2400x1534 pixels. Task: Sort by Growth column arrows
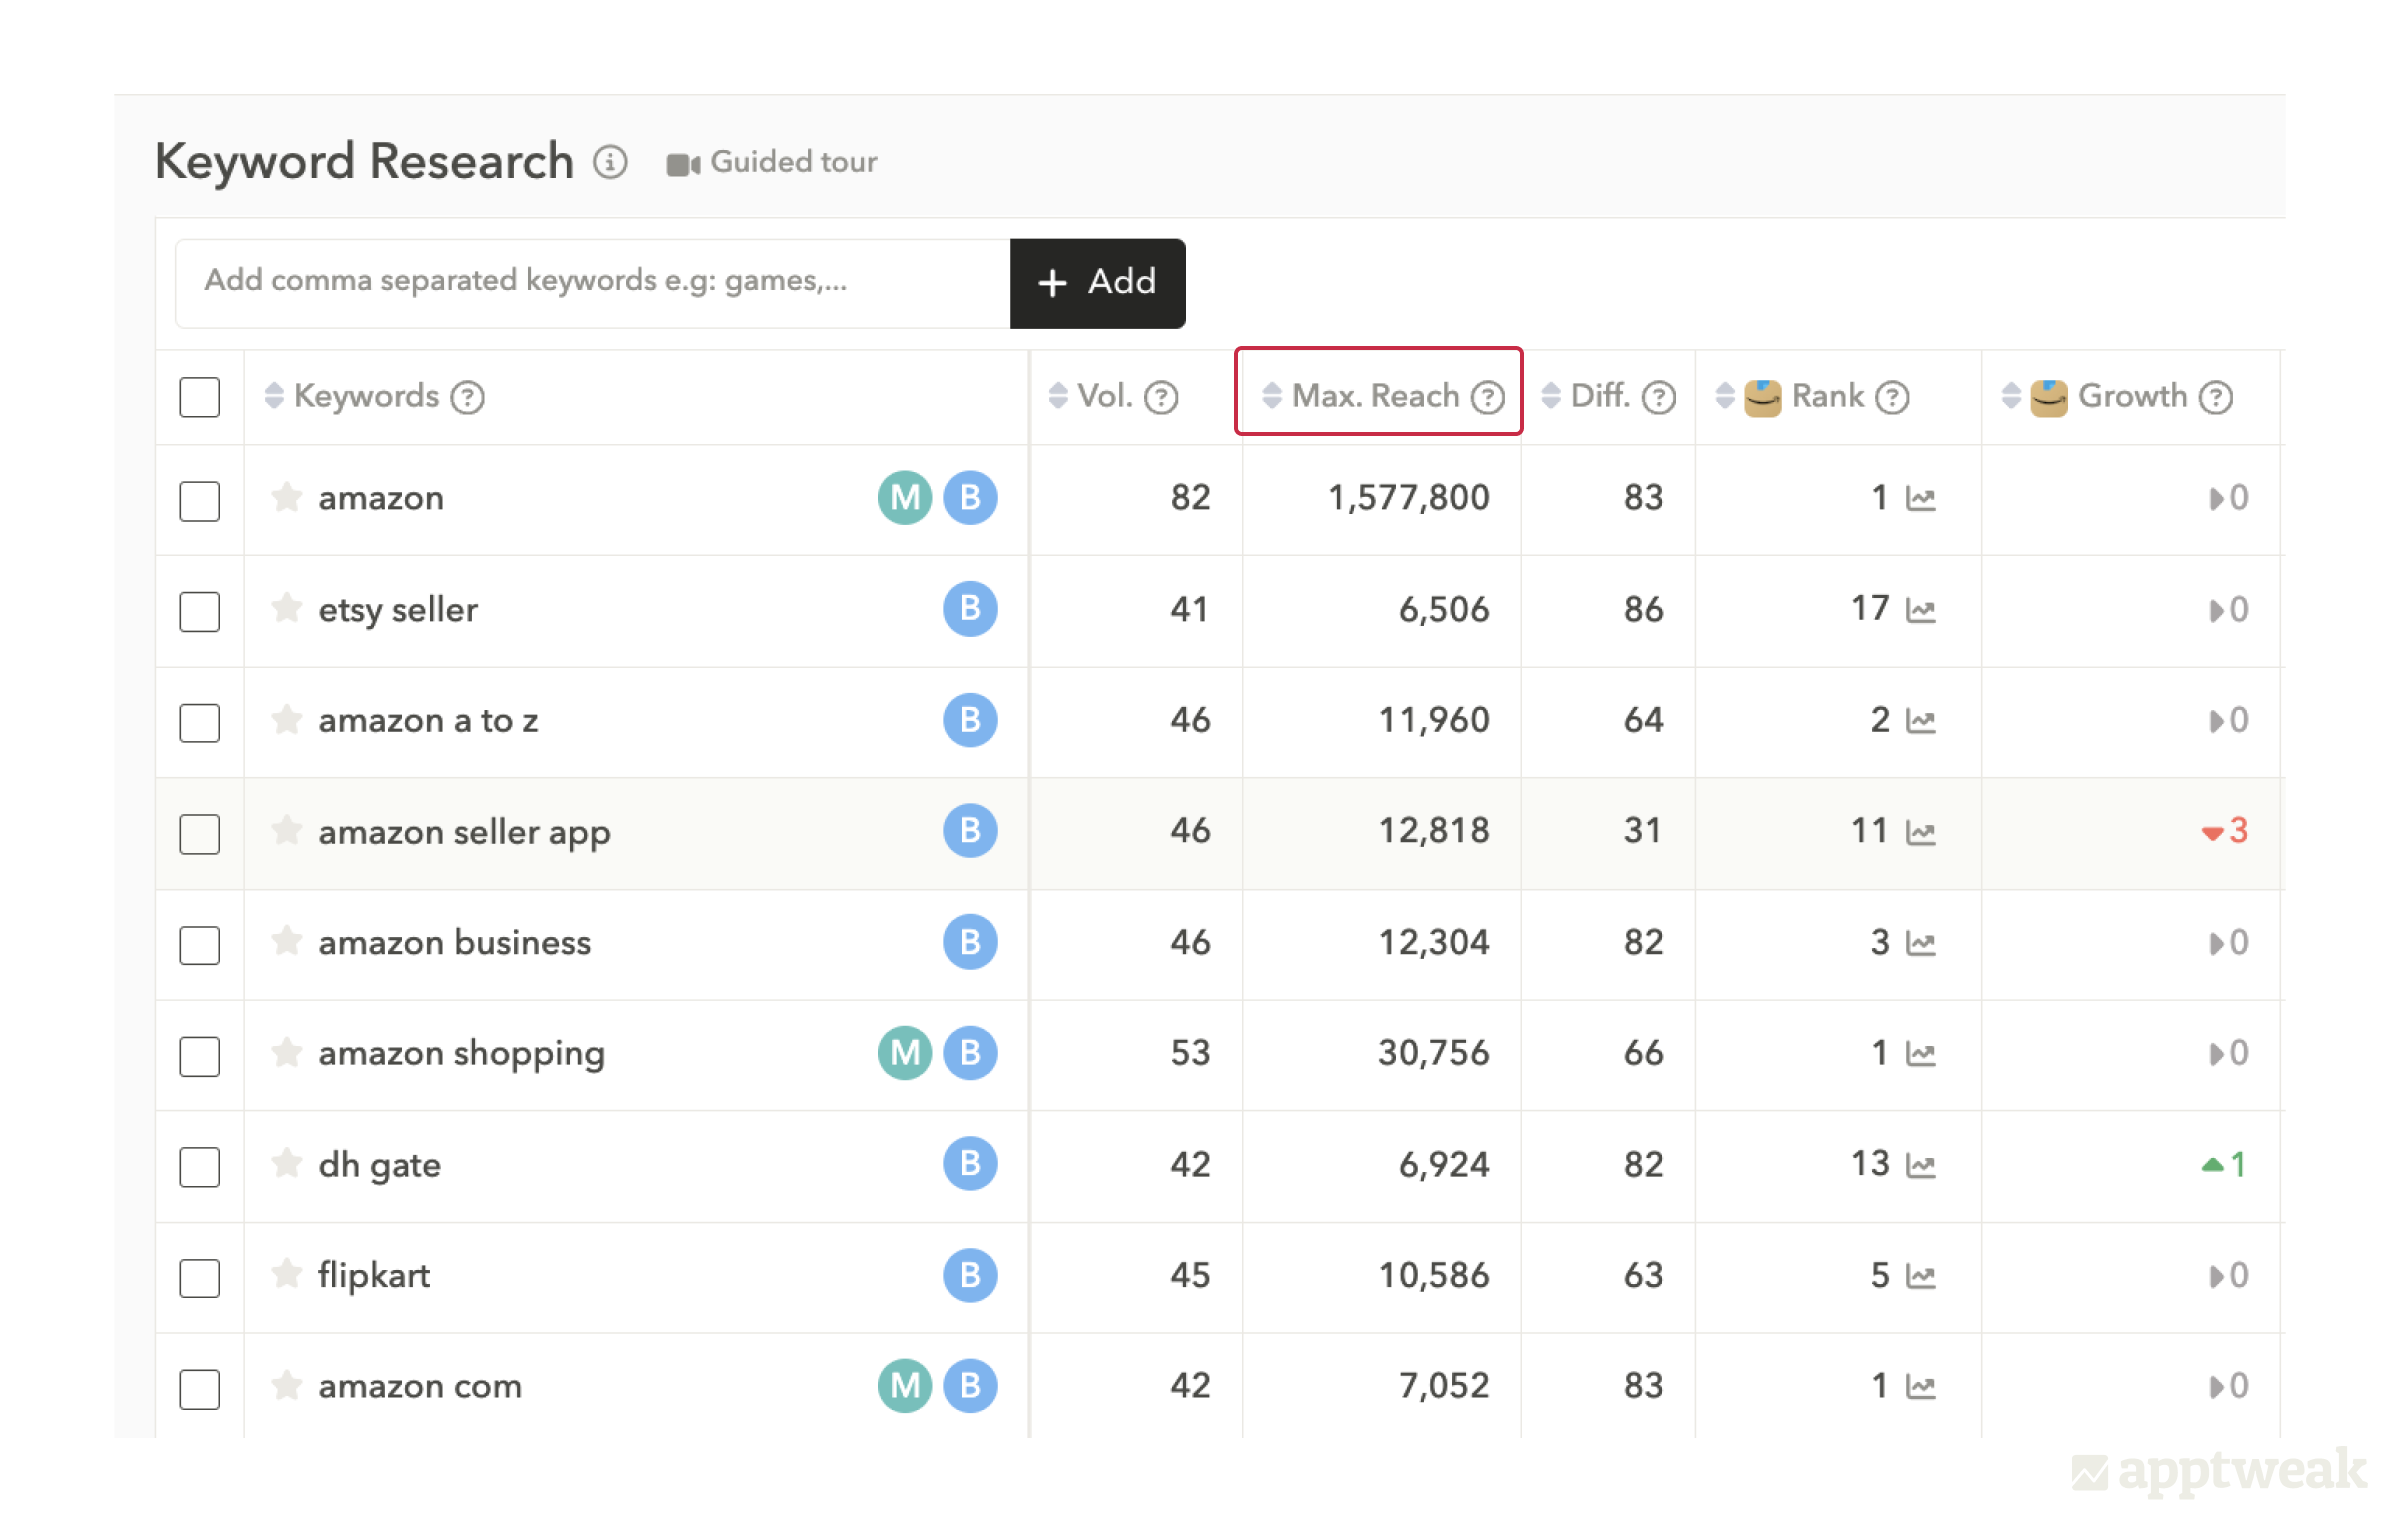click(x=2011, y=396)
